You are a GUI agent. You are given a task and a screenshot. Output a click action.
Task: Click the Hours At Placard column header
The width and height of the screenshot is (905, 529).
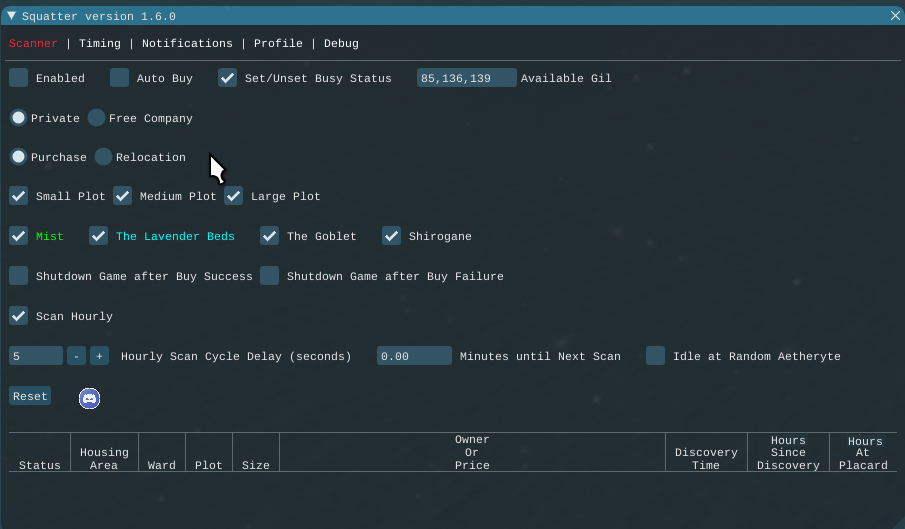pos(863,453)
